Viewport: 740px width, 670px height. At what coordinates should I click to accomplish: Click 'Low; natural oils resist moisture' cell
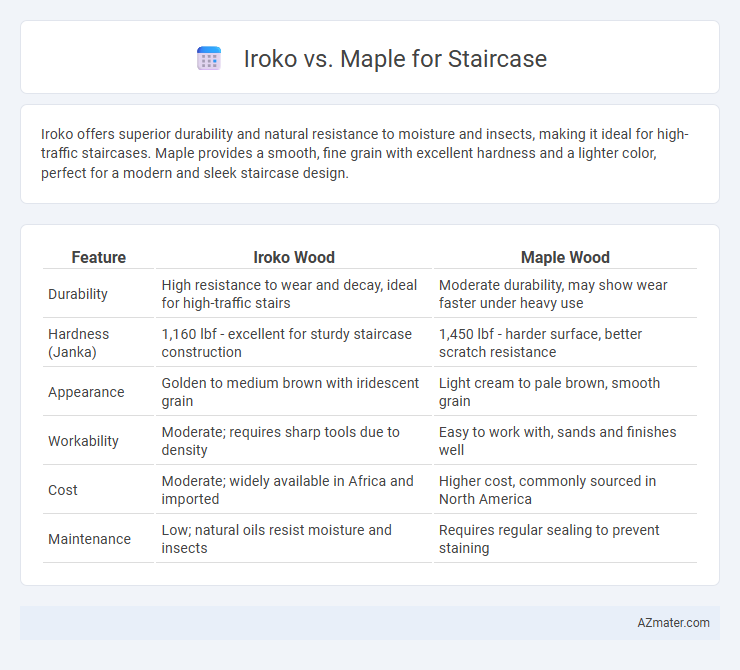point(294,539)
